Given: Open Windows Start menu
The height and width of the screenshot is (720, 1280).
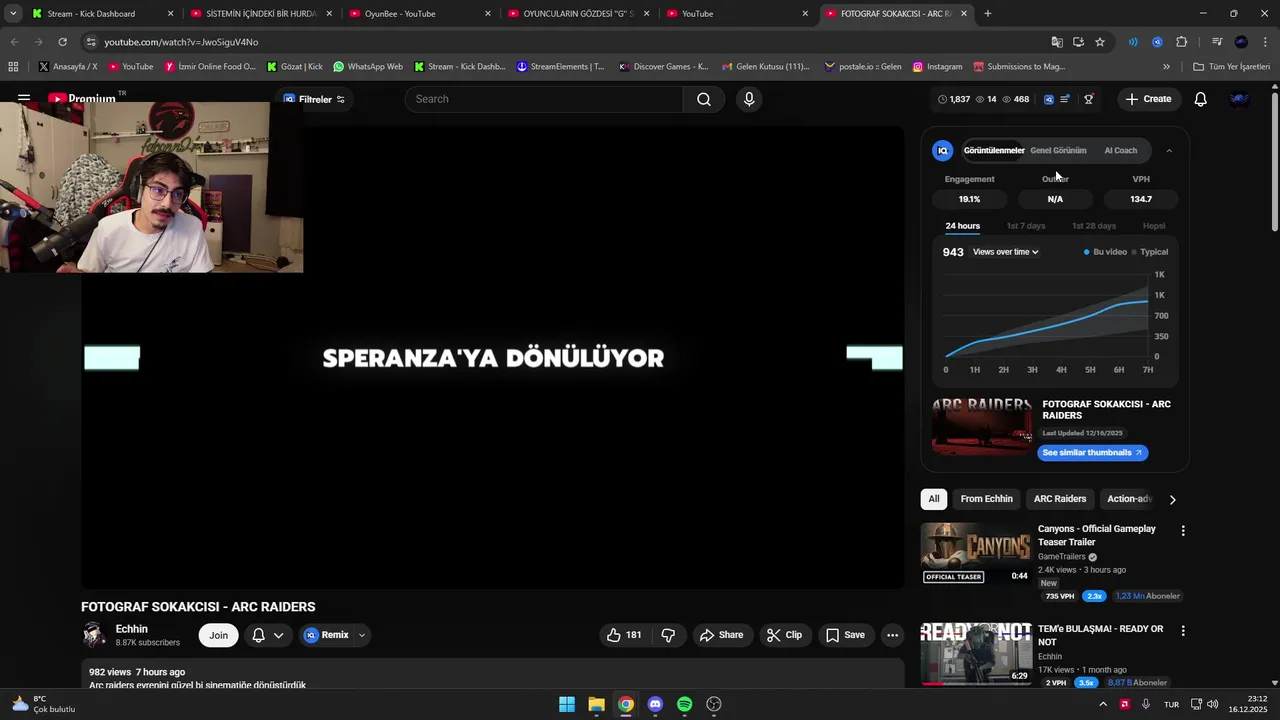Looking at the screenshot, I should coord(567,704).
